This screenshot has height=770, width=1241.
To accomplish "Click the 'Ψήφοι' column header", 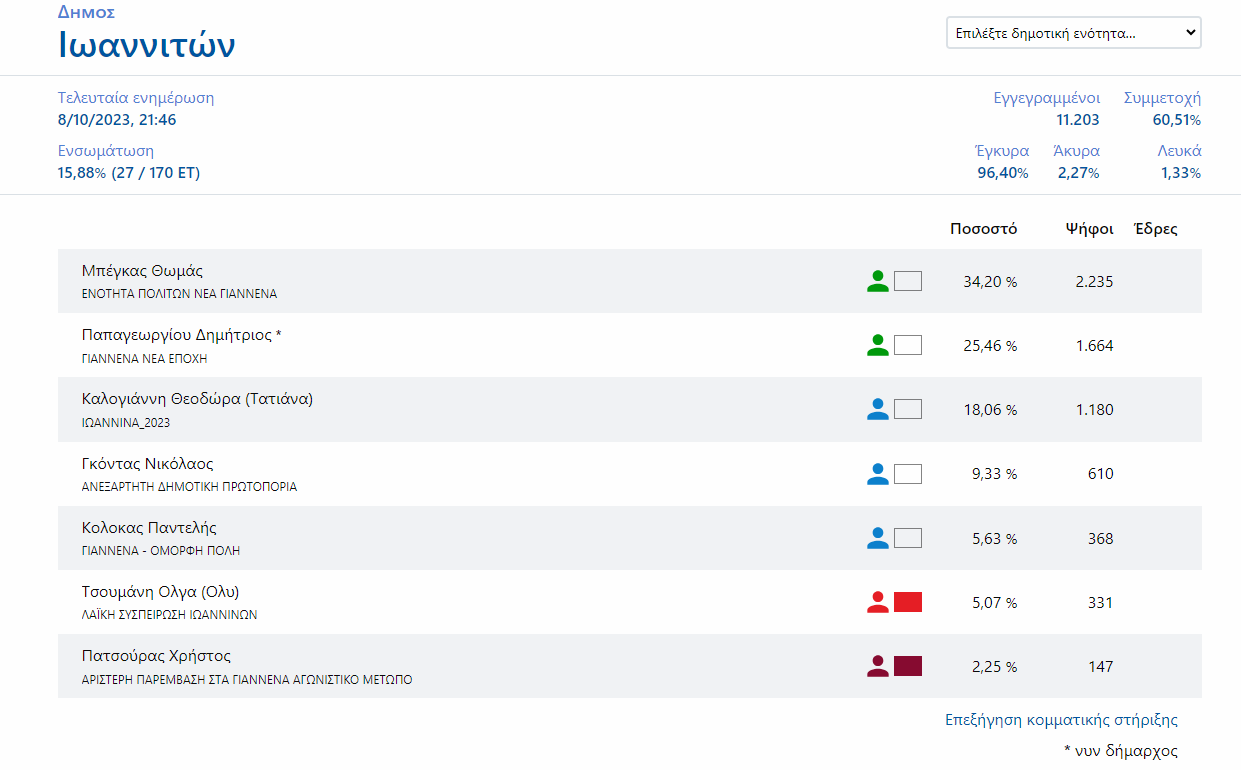I will [1089, 229].
